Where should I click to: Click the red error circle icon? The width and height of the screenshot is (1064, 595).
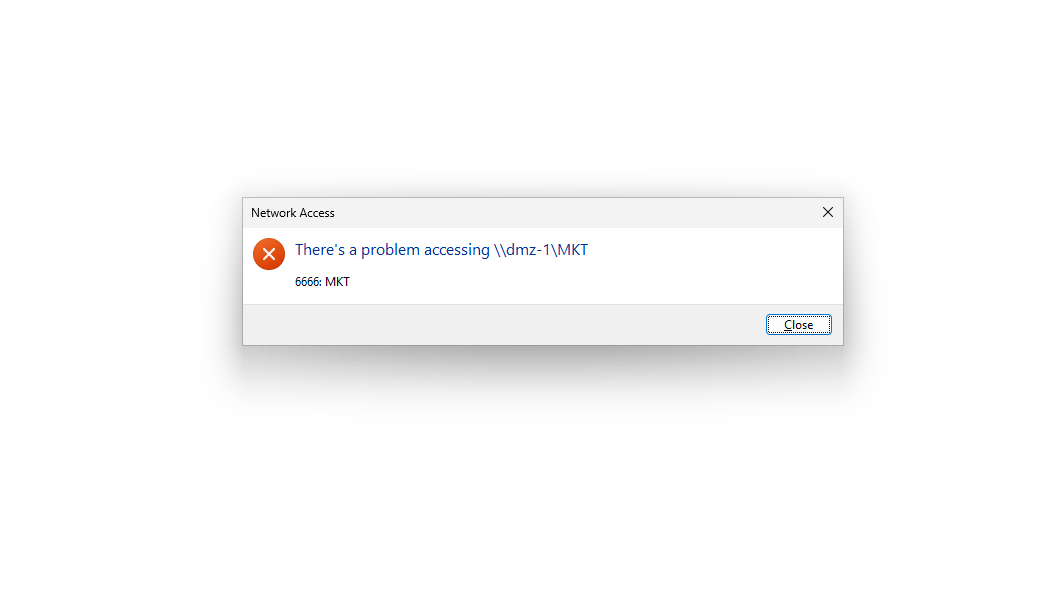[269, 254]
